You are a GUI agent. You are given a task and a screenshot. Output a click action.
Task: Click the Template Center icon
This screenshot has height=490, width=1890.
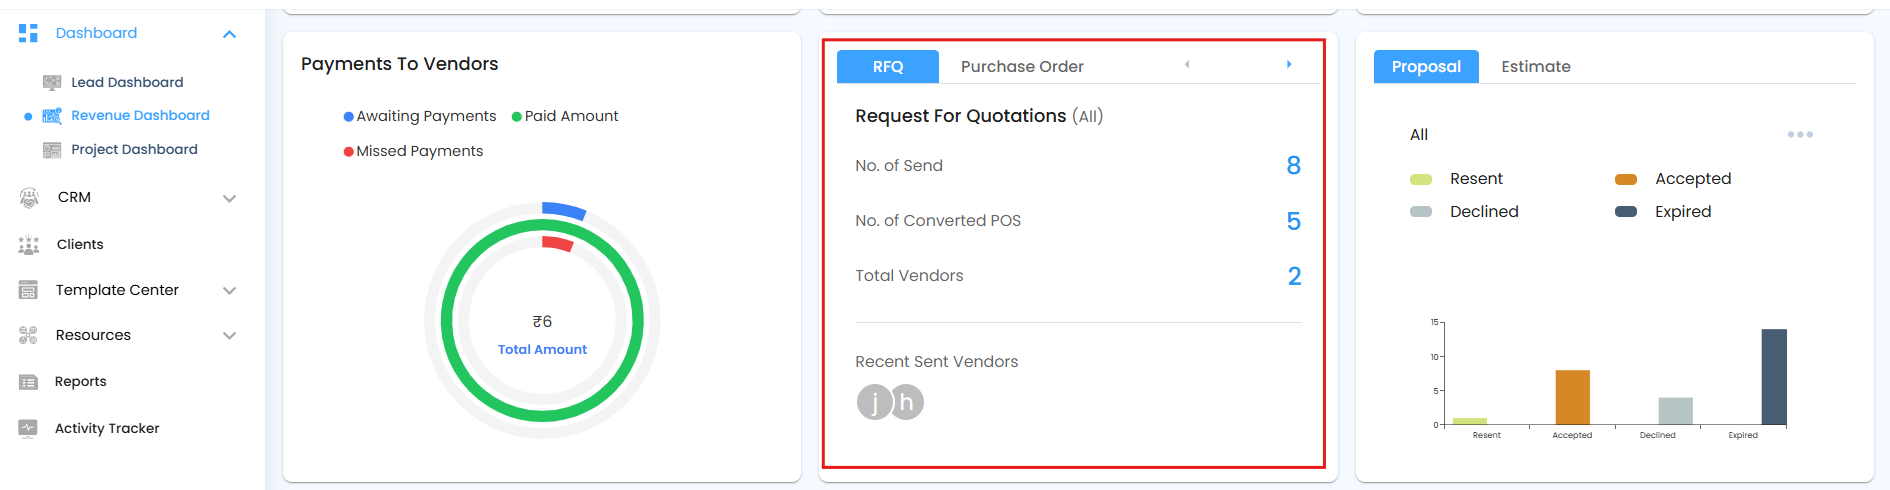click(x=28, y=290)
